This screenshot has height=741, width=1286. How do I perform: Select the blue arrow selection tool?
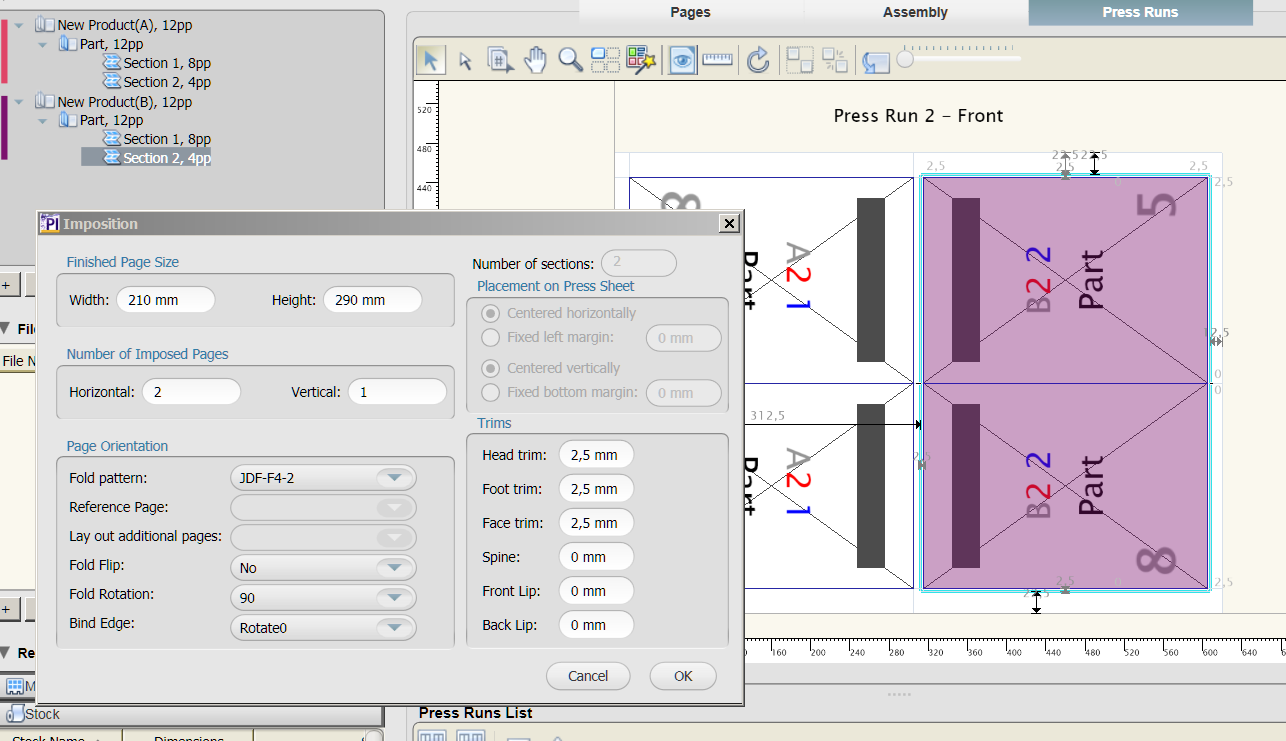coord(430,60)
